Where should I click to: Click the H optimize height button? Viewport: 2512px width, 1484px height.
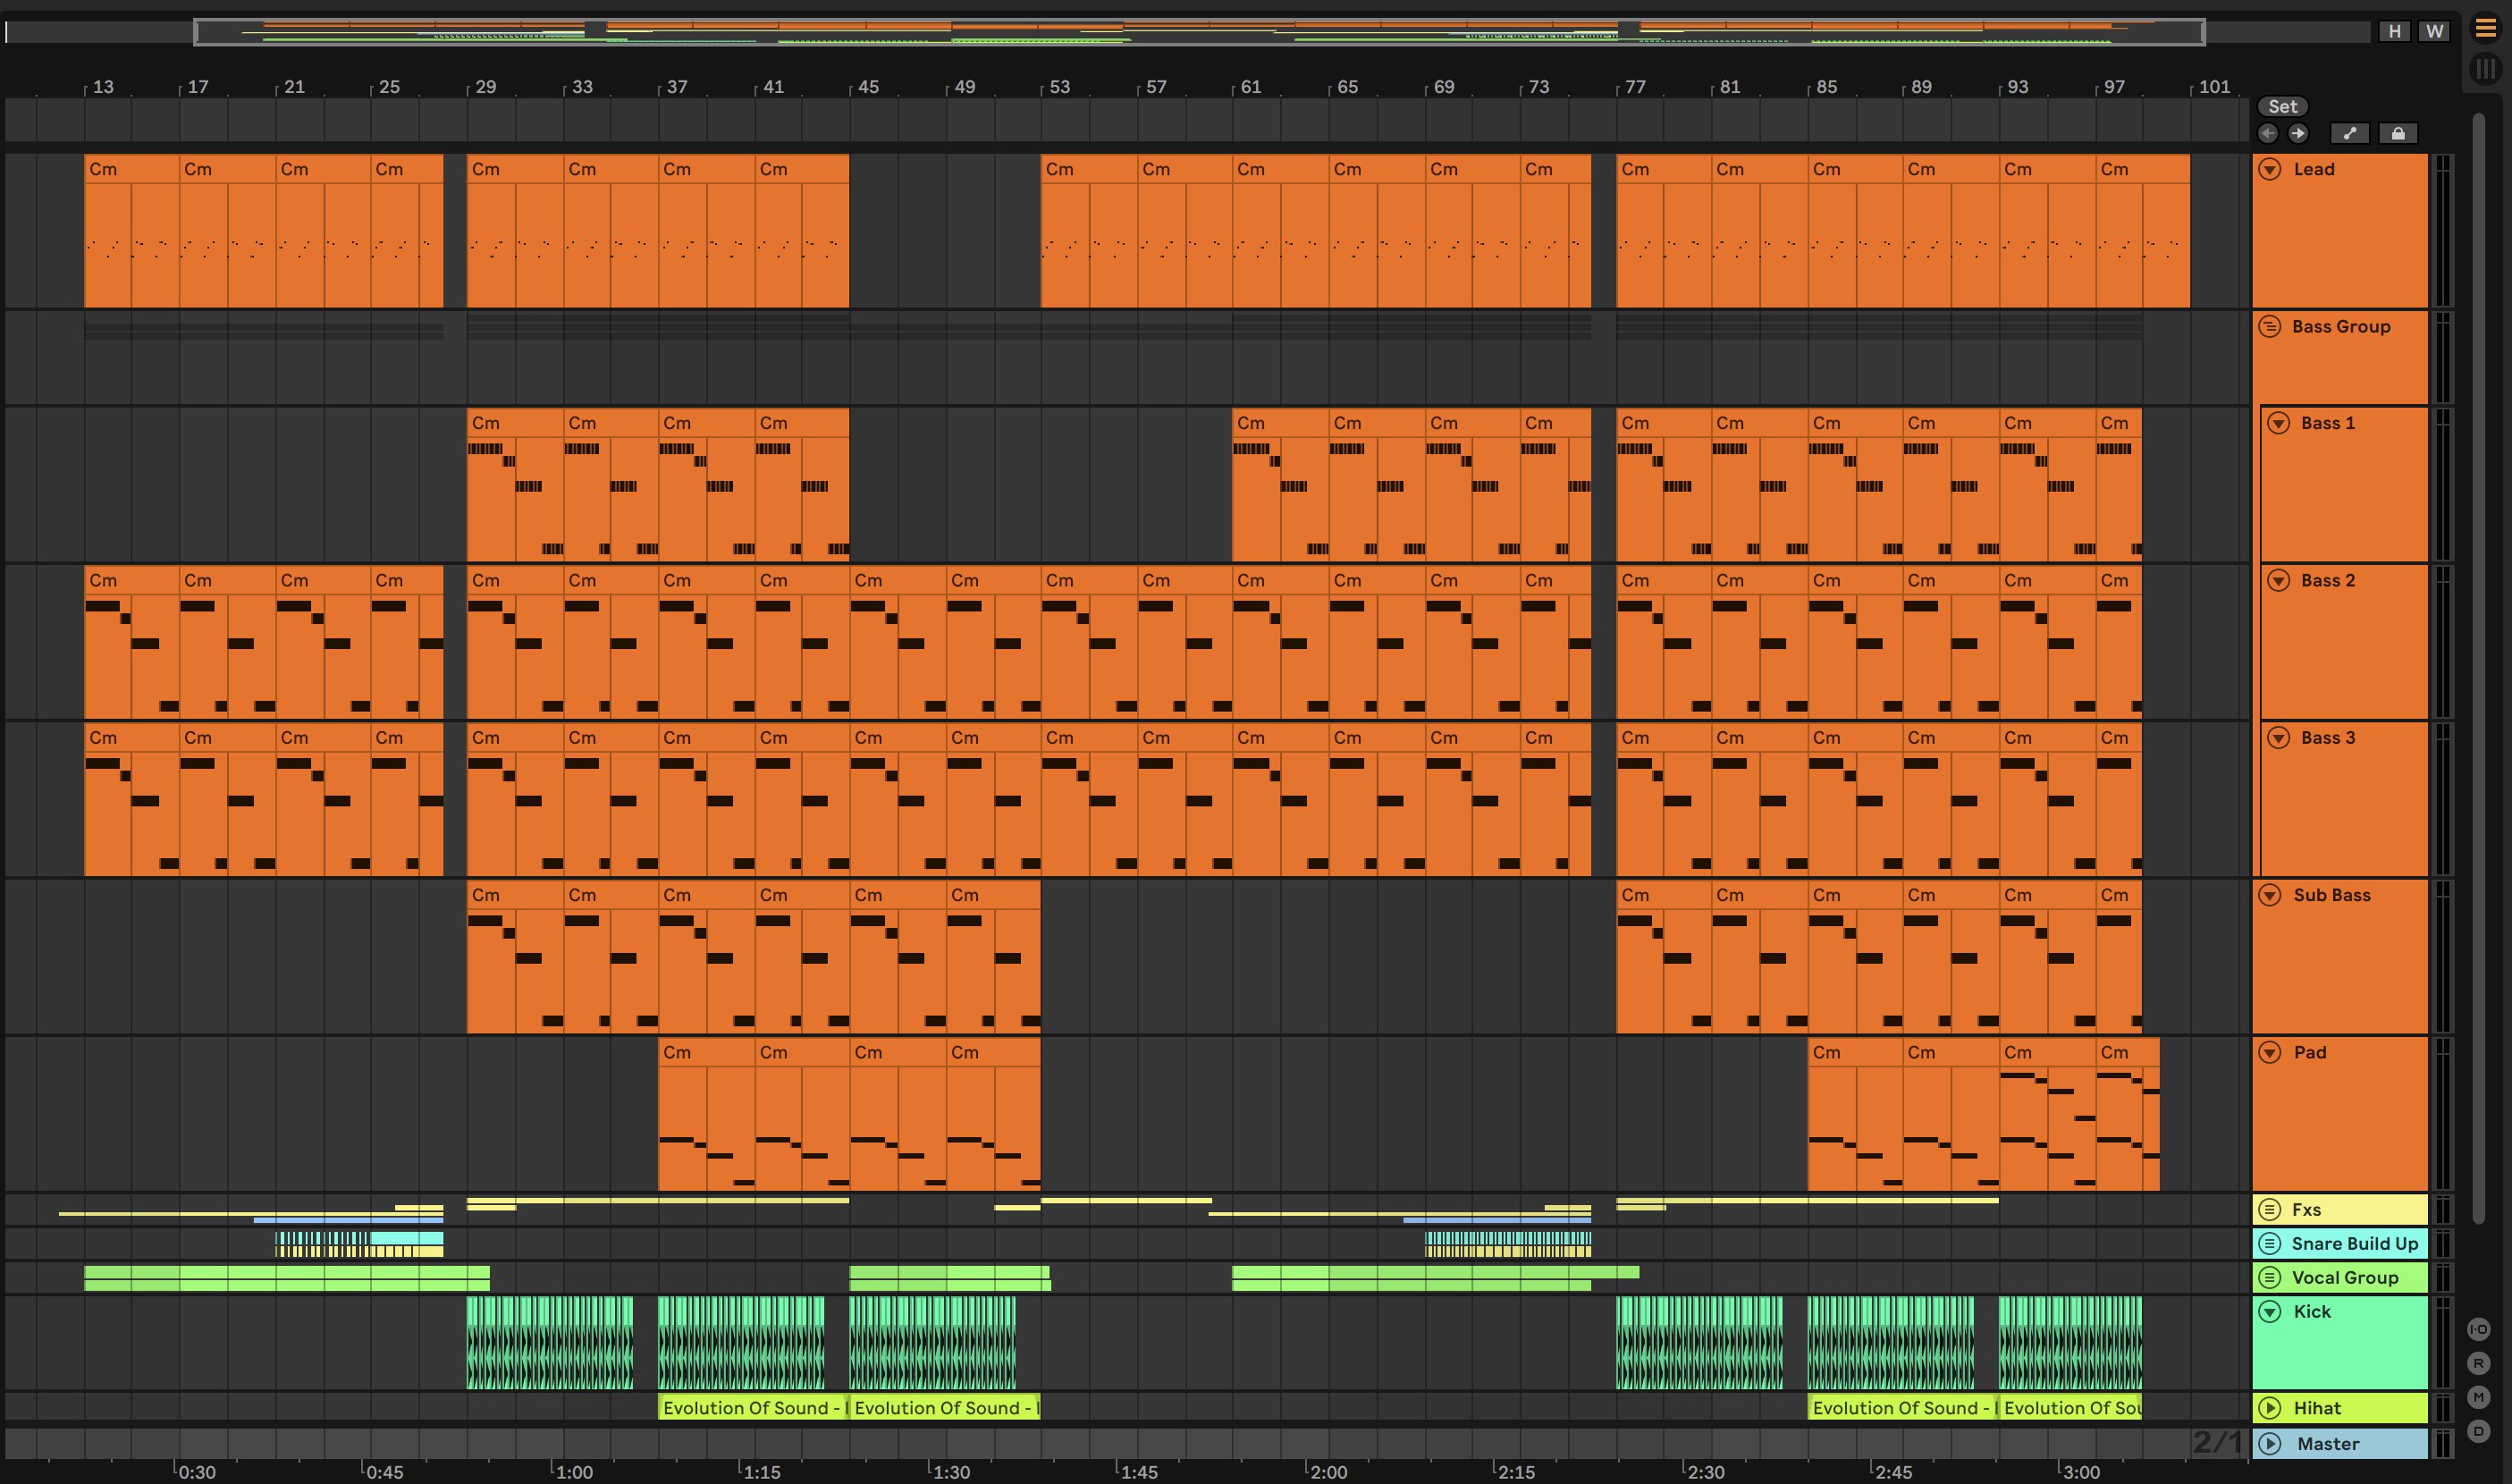[x=2394, y=31]
